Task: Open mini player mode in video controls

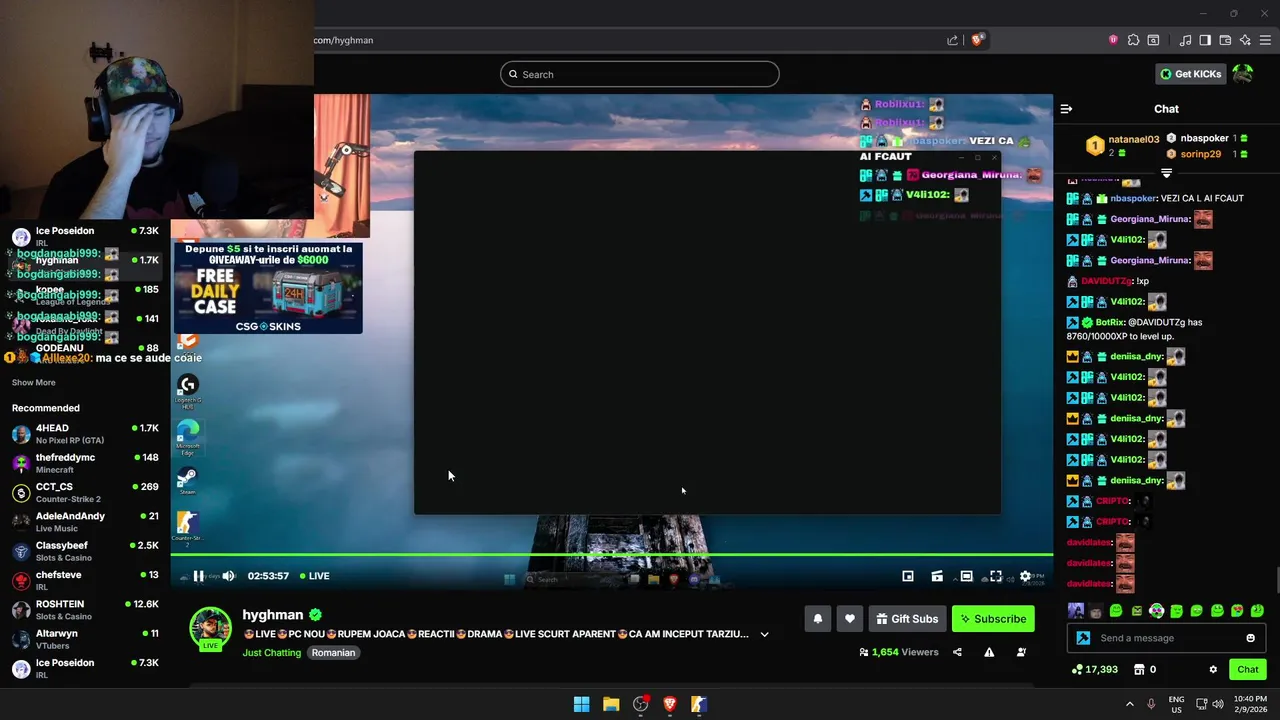Action: (x=908, y=576)
